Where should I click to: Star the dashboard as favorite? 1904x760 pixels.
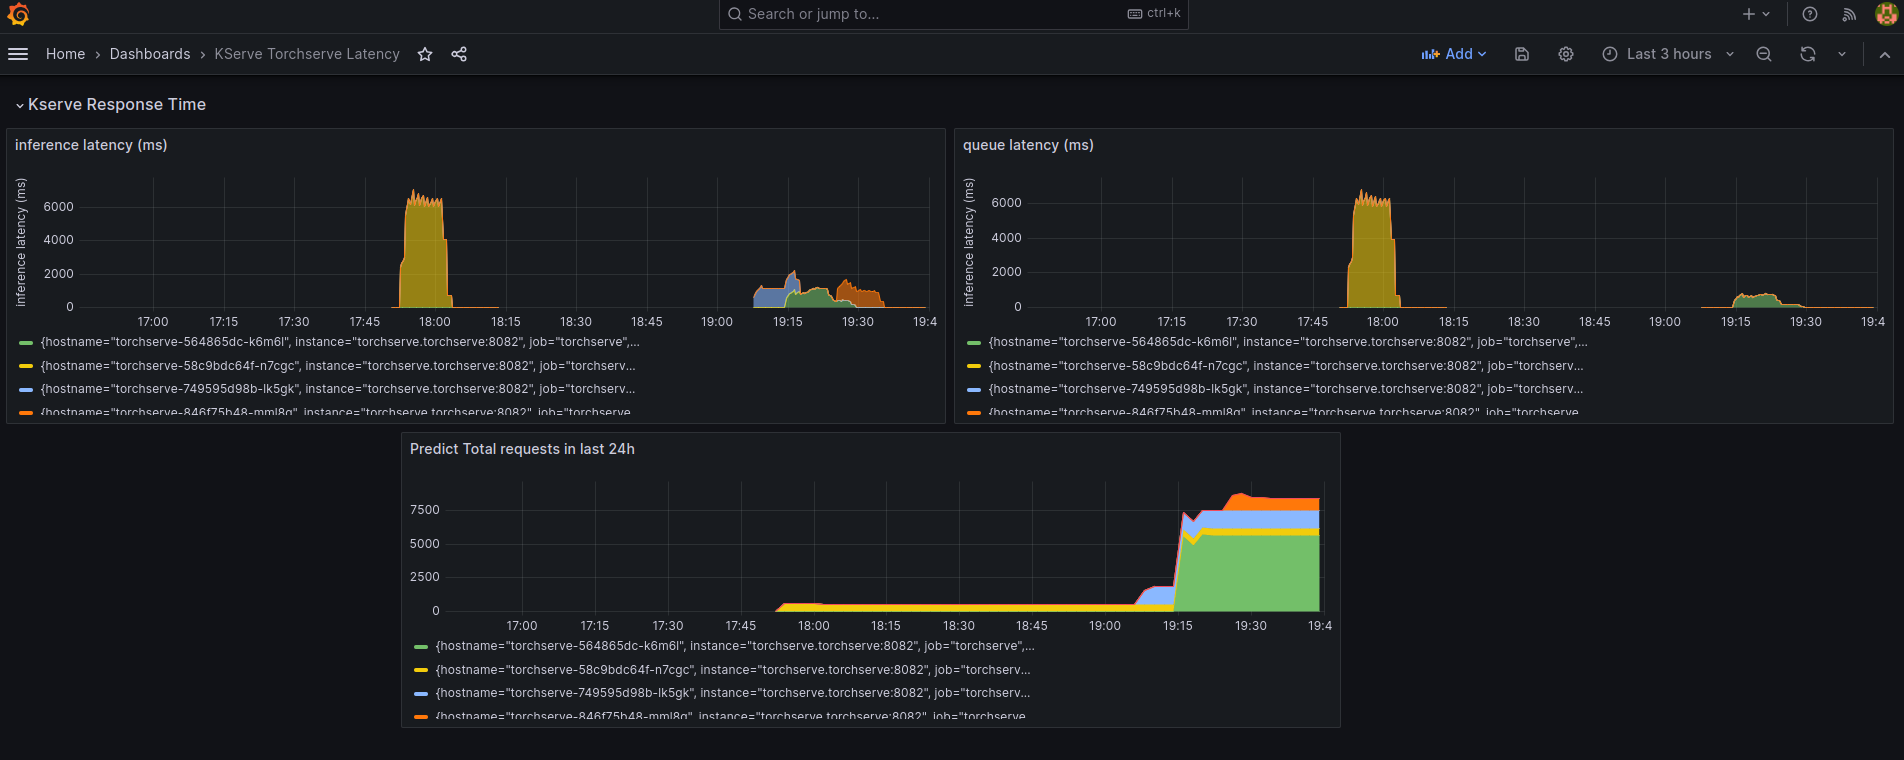tap(425, 54)
